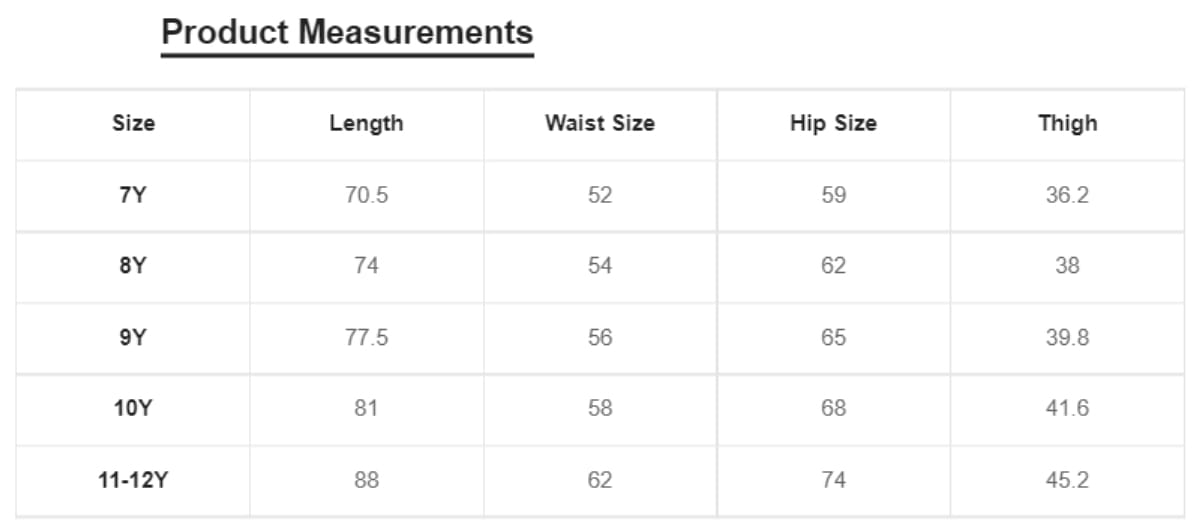Click the 9Y size row label

[133, 338]
